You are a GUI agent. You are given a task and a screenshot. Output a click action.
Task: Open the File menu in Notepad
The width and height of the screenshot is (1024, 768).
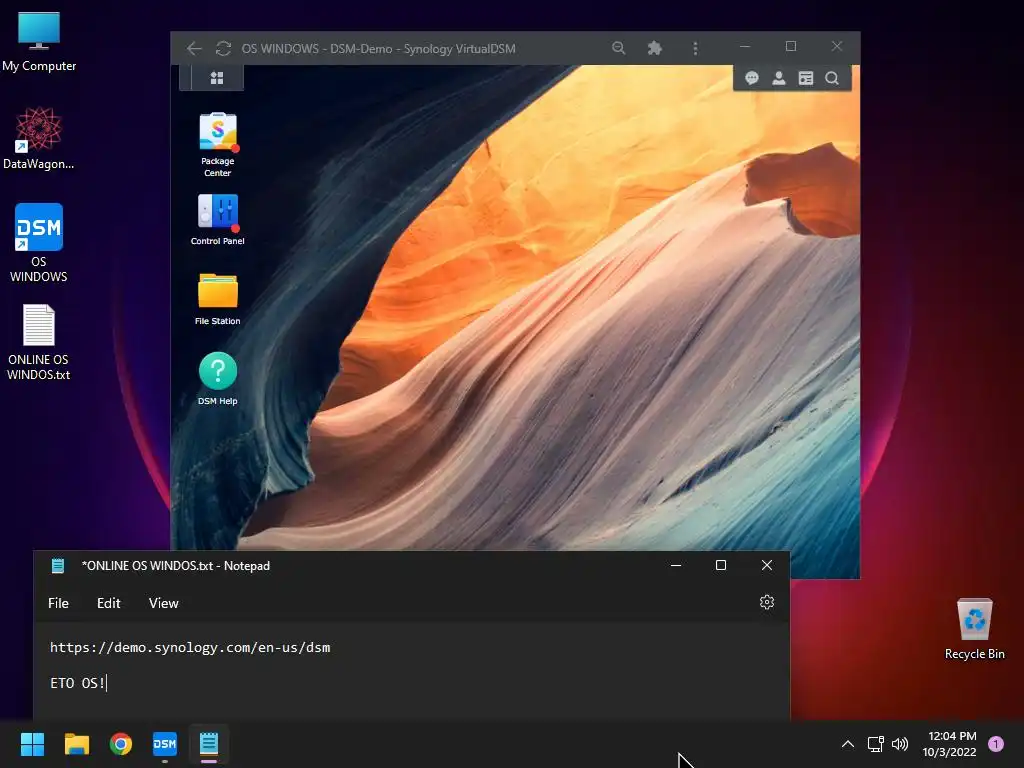[x=58, y=603]
